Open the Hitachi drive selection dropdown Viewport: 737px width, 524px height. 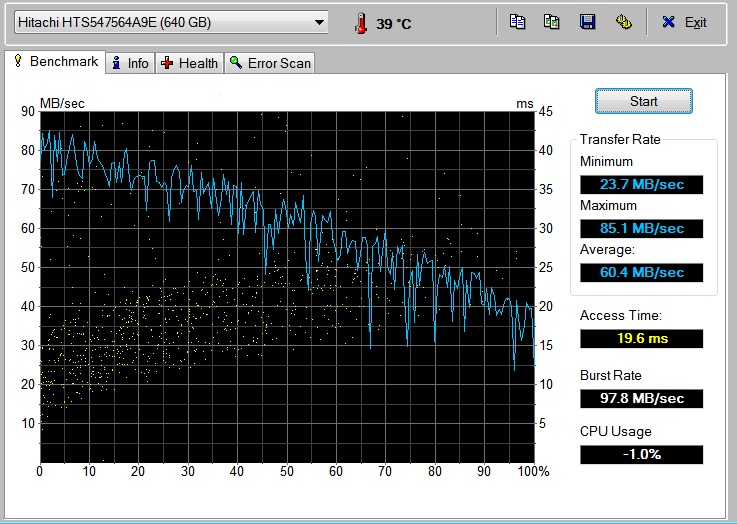tap(171, 22)
